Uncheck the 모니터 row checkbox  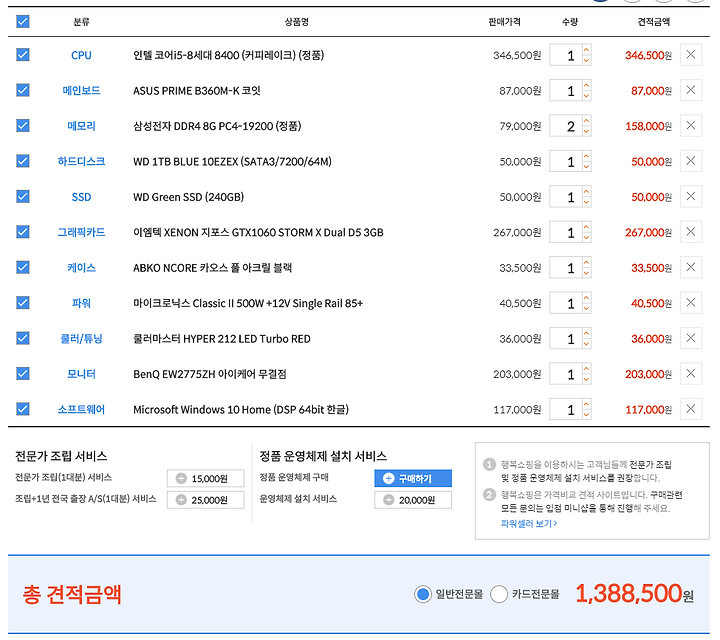23,374
